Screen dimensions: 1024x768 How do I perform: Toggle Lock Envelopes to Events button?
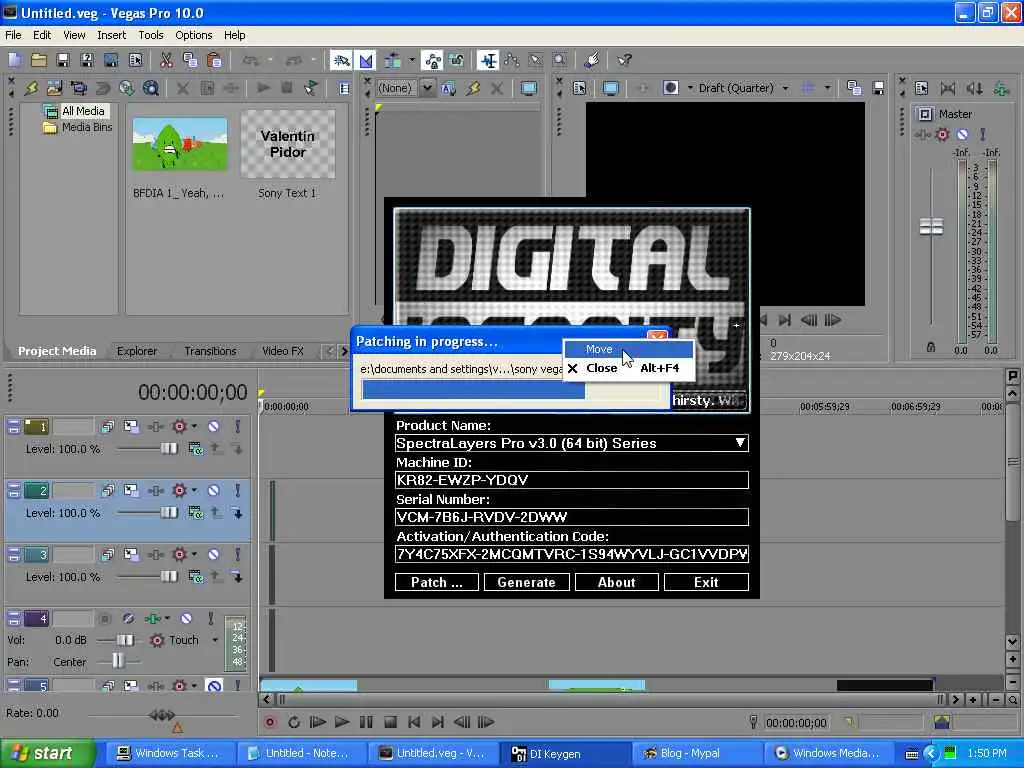(x=432, y=60)
